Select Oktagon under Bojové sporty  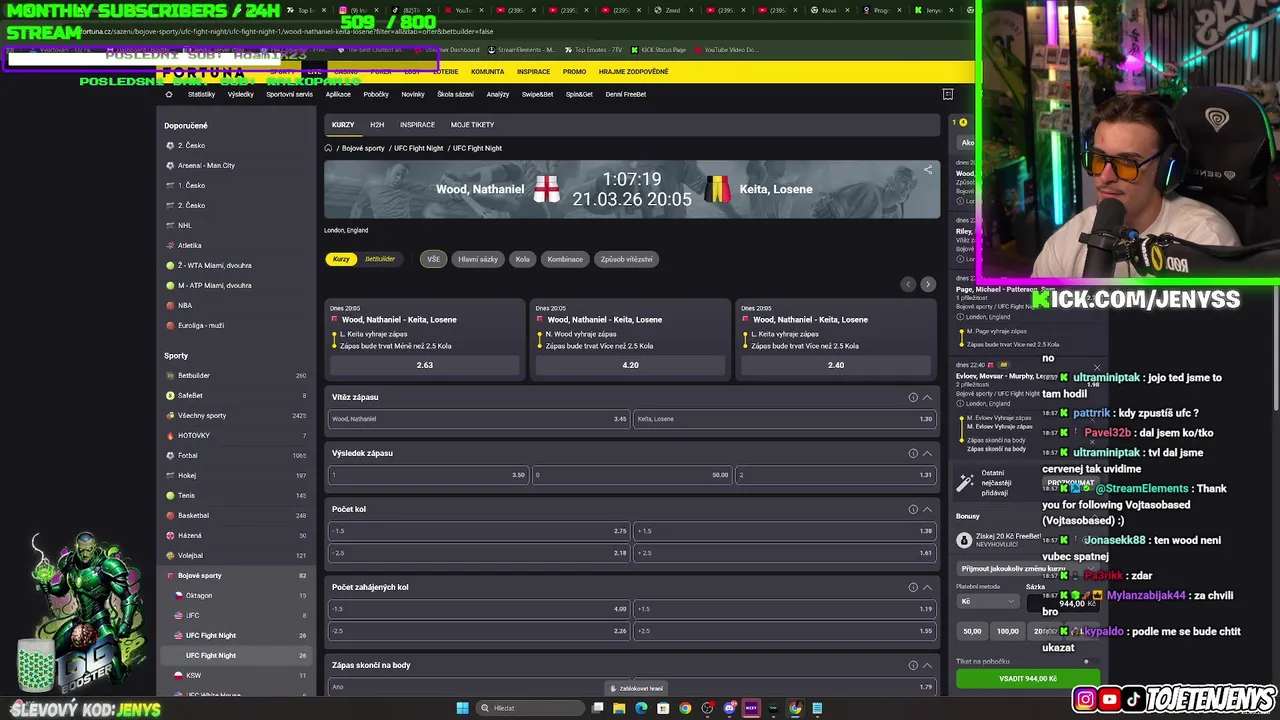238,595
